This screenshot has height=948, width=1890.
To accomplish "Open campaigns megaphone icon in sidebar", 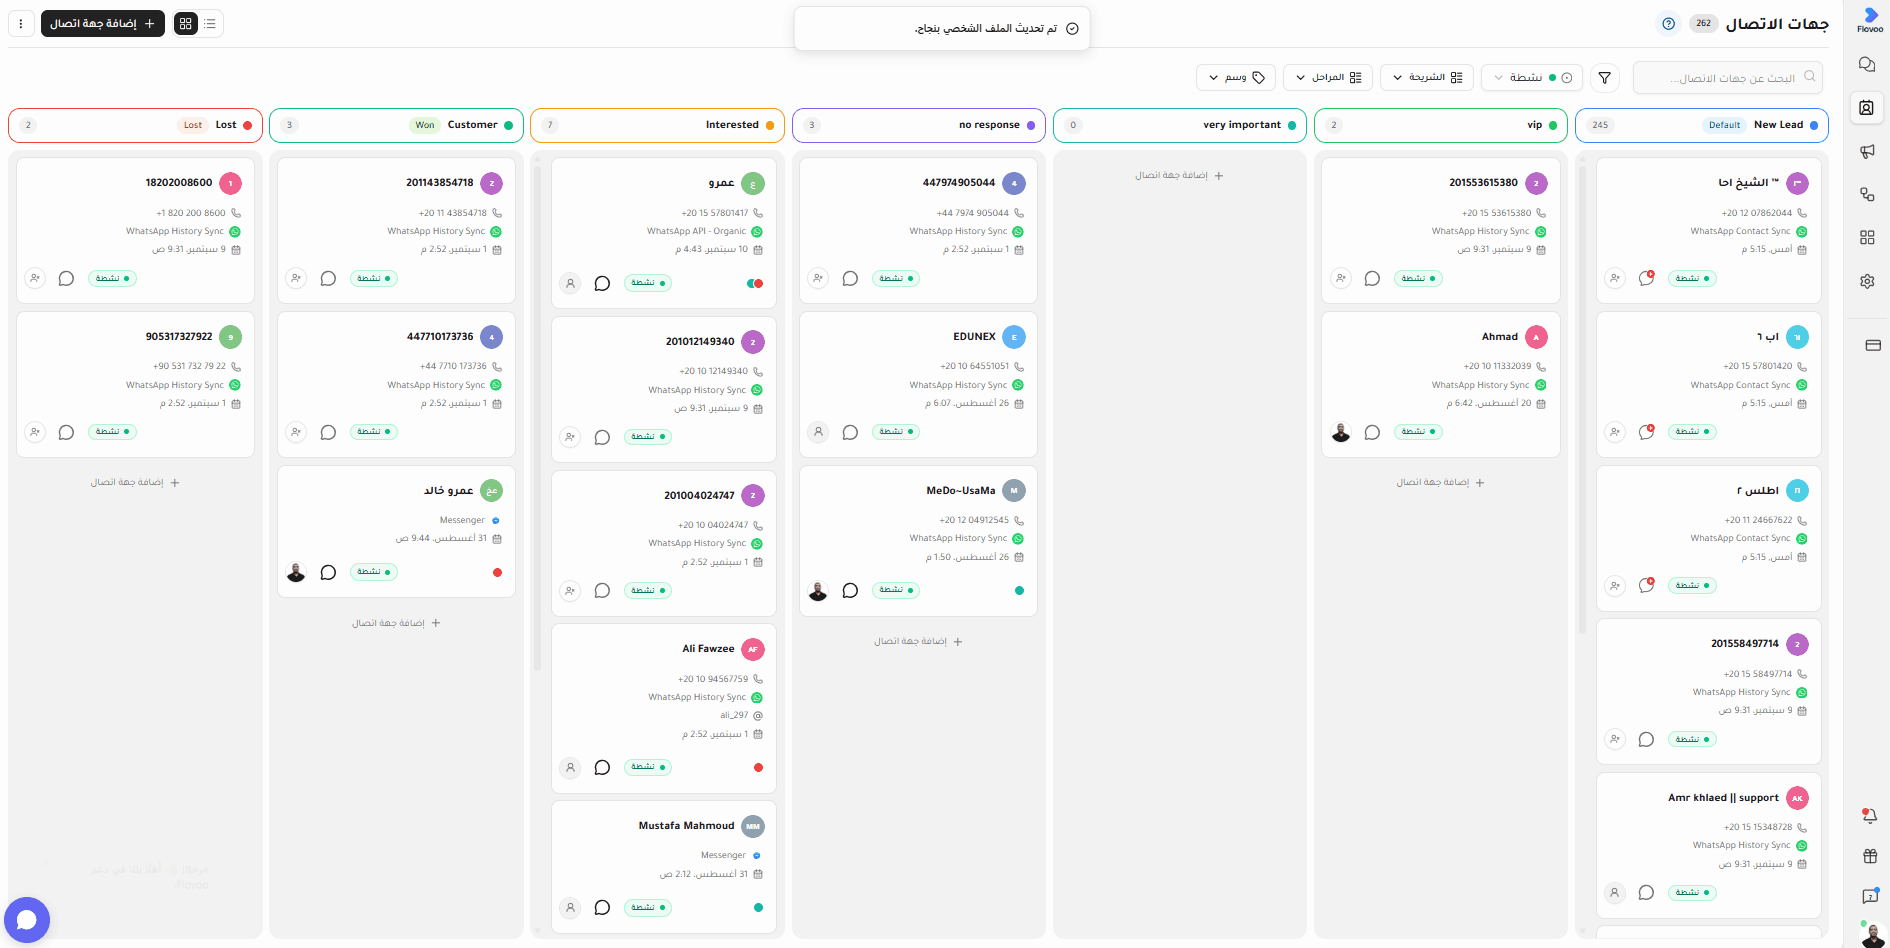I will pos(1867,151).
